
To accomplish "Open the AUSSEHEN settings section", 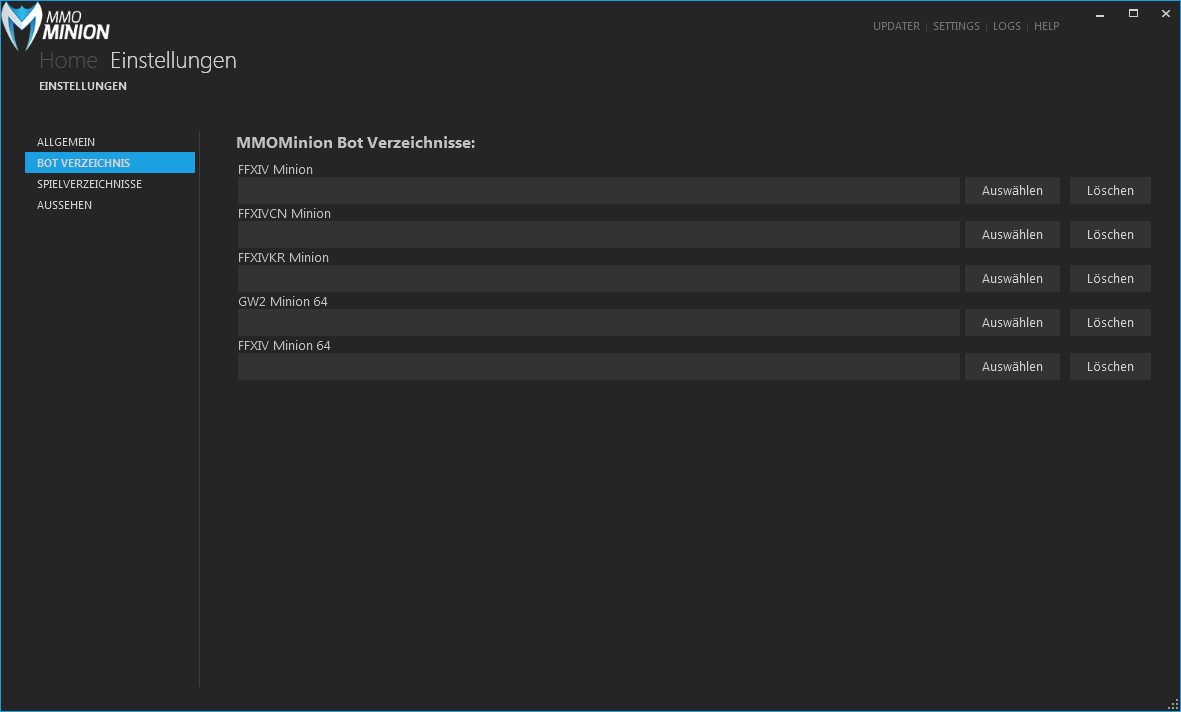I will [x=64, y=205].
